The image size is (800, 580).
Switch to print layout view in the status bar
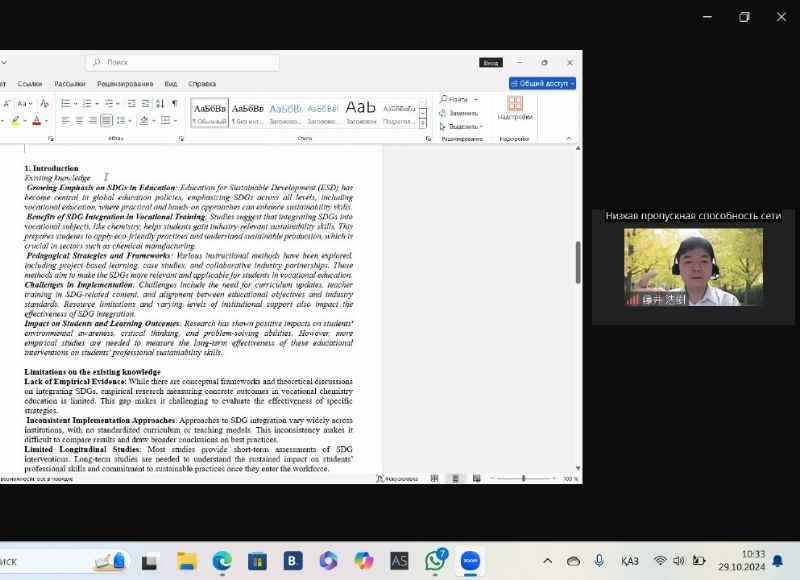455,479
